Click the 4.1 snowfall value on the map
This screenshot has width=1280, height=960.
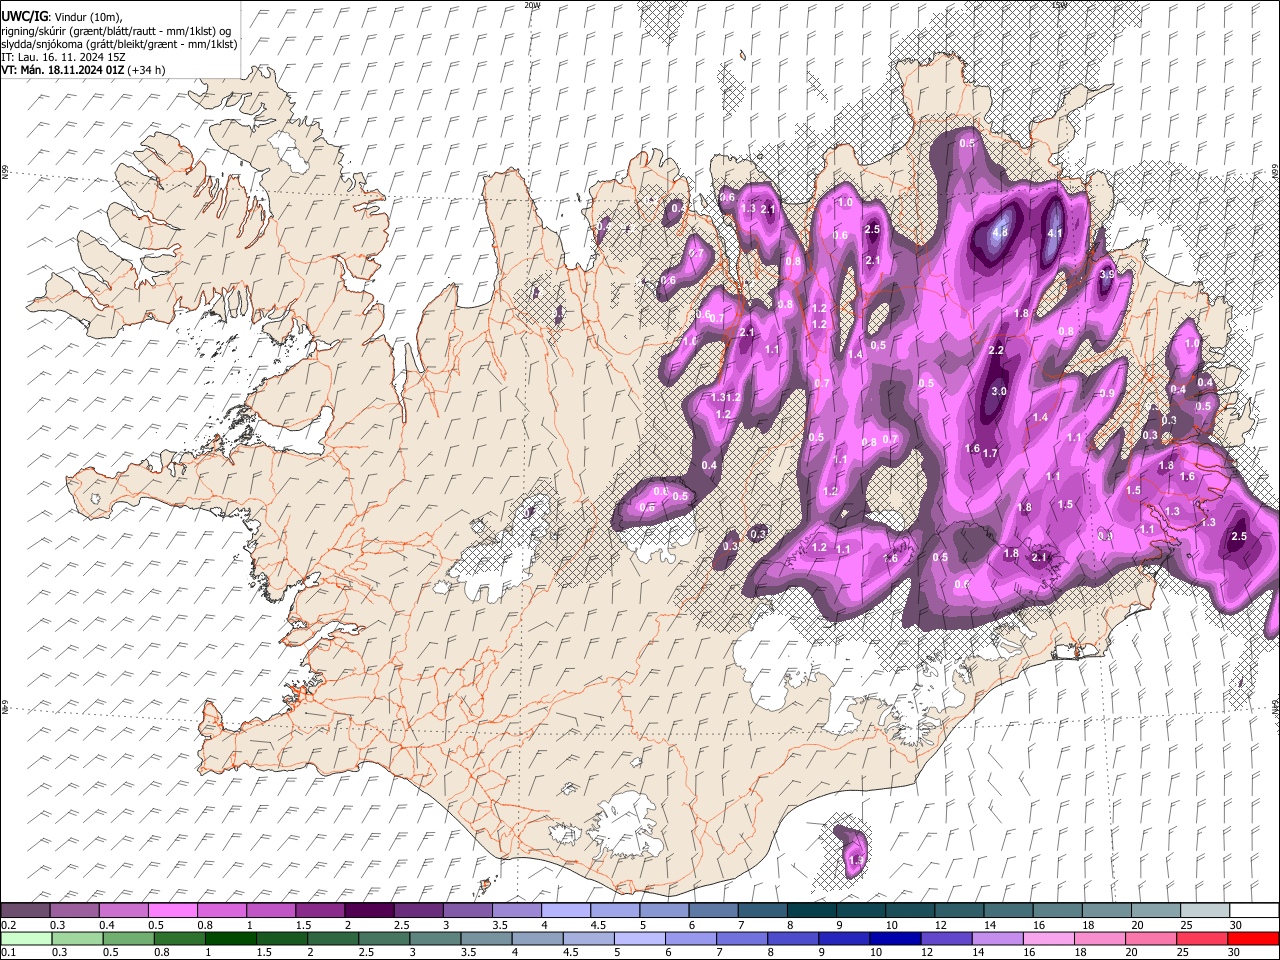[1054, 233]
